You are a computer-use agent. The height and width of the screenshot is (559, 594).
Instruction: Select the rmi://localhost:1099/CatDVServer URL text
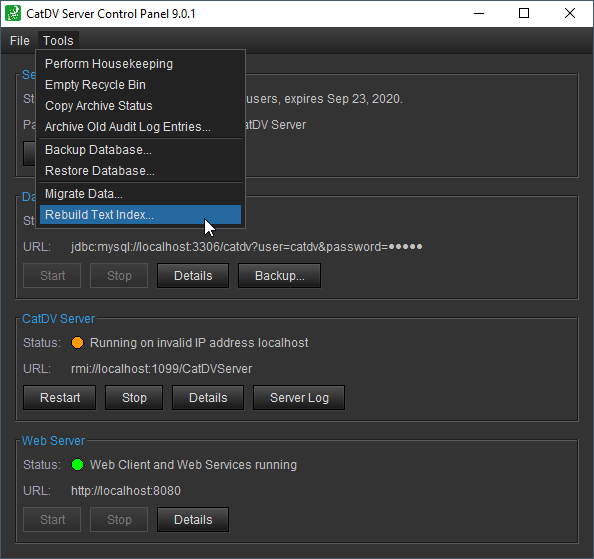click(161, 369)
